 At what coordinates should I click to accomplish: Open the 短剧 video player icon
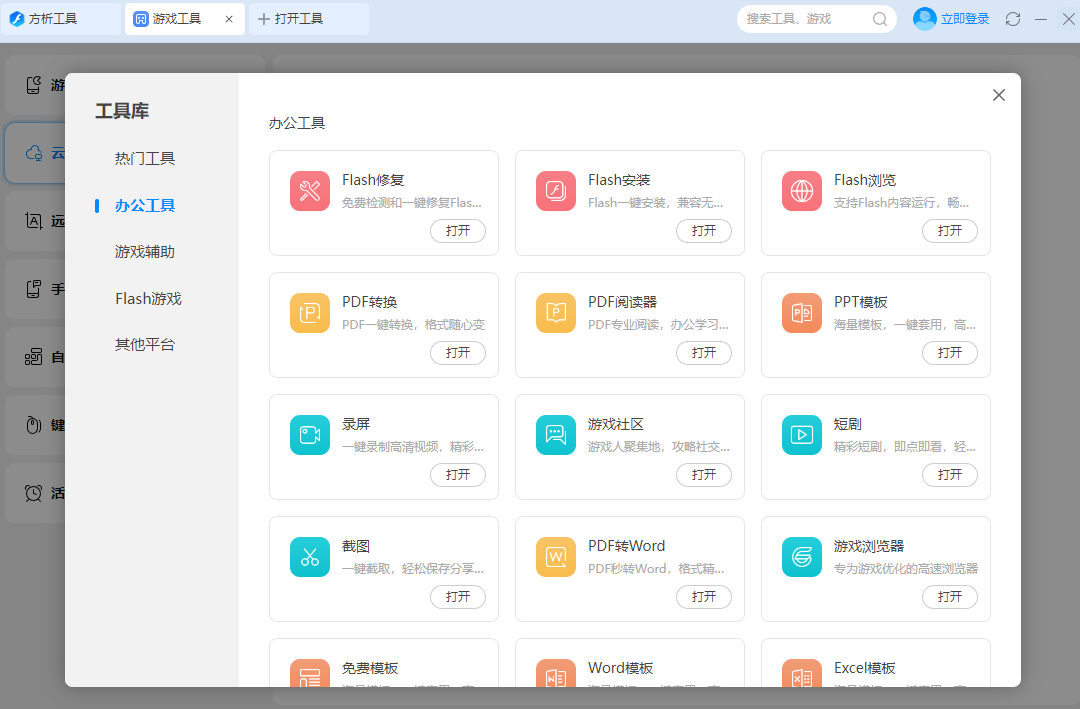801,435
